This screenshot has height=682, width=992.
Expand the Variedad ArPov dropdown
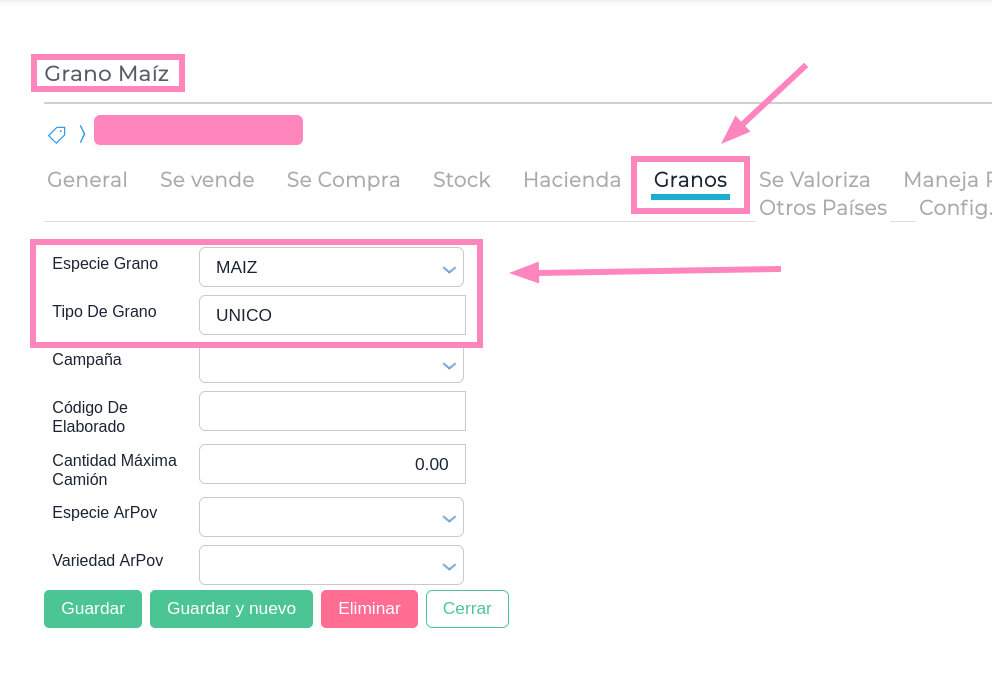331,565
